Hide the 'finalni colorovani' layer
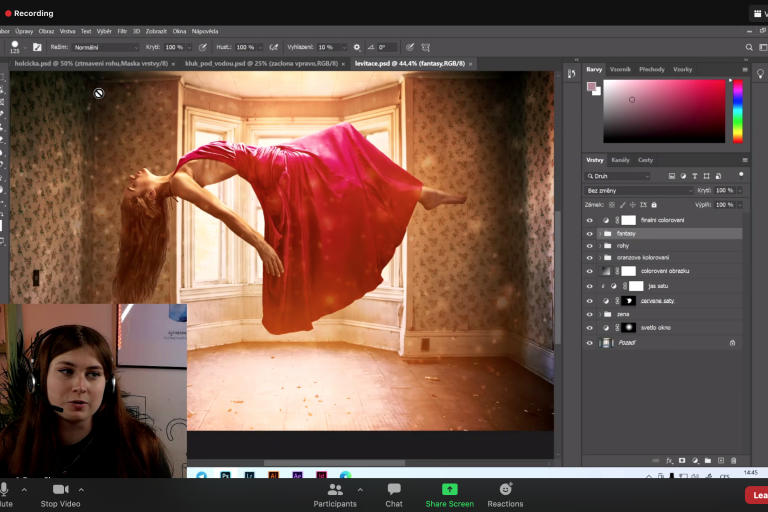Viewport: 768px width, 512px height. point(589,220)
